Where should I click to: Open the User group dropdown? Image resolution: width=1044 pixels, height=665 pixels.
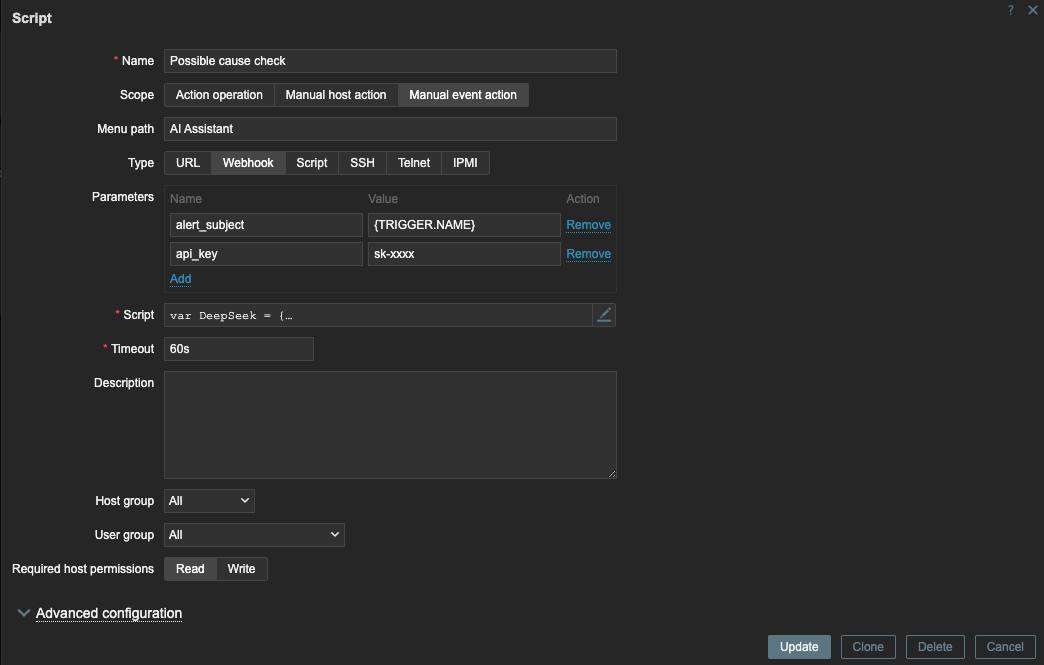tap(254, 535)
